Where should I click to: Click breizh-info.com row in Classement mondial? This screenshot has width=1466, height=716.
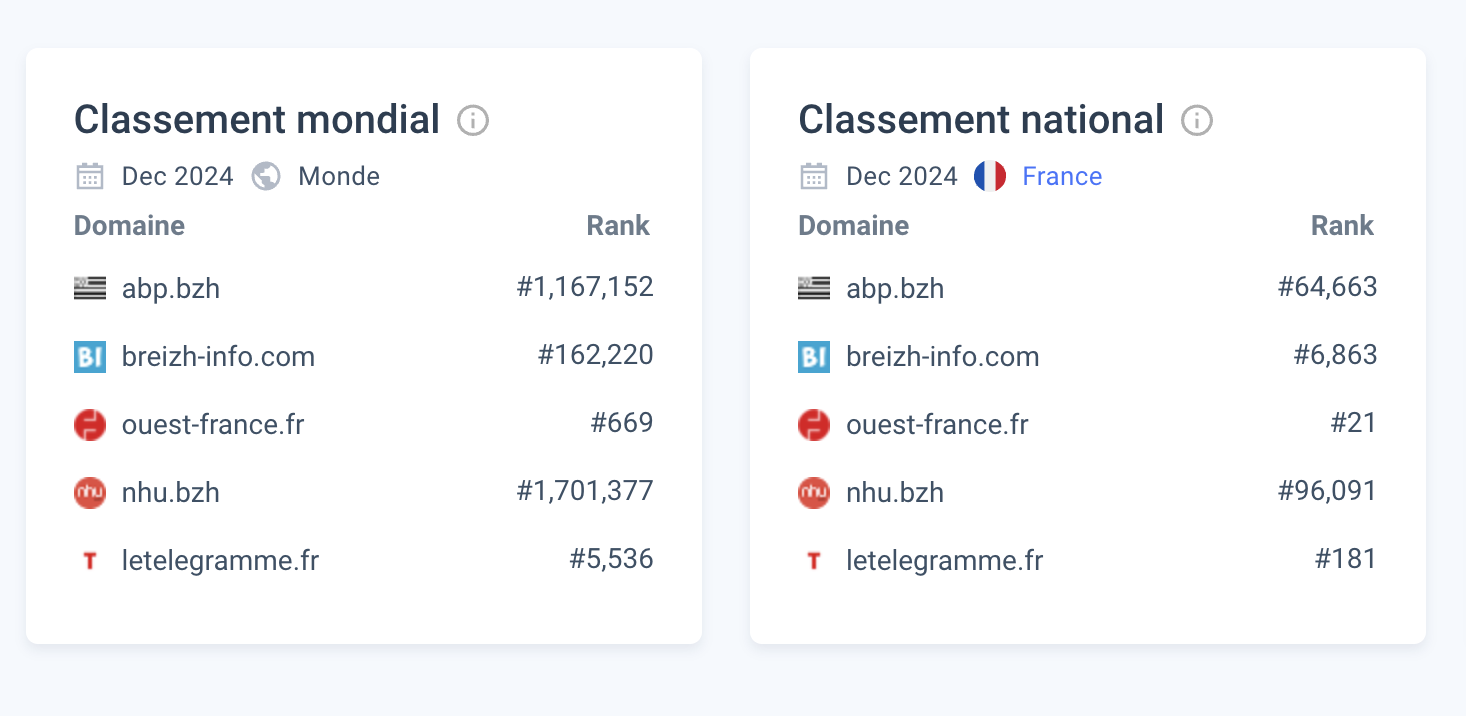pyautogui.click(x=218, y=356)
